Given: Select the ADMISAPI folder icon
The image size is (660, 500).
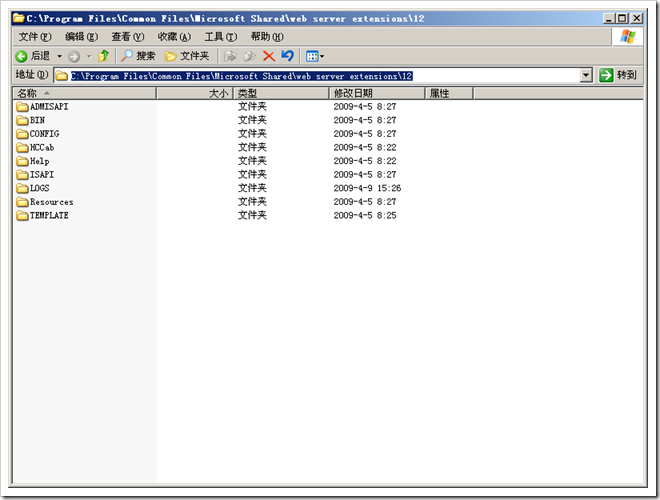Looking at the screenshot, I should click(22, 107).
